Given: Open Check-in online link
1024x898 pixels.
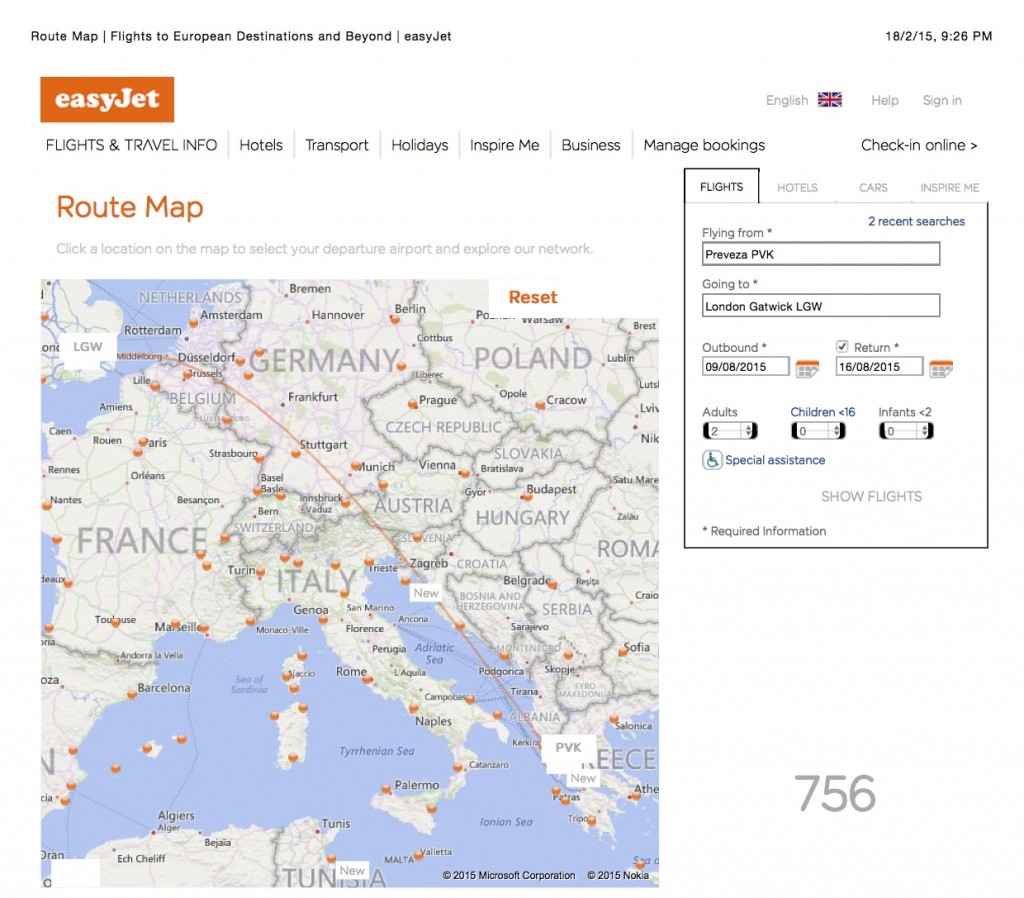Looking at the screenshot, I should click(x=919, y=145).
